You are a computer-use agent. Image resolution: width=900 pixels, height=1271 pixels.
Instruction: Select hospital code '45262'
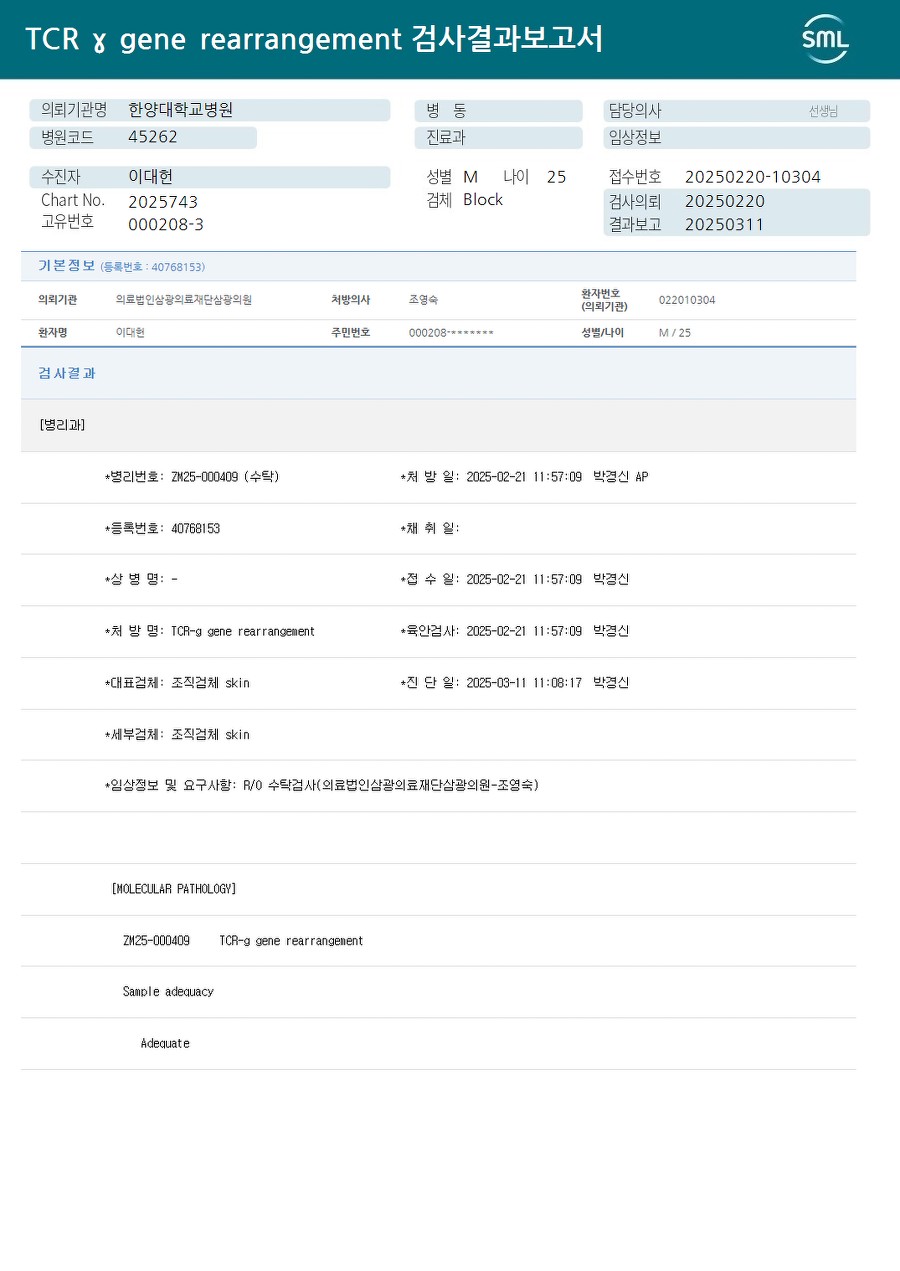(153, 137)
